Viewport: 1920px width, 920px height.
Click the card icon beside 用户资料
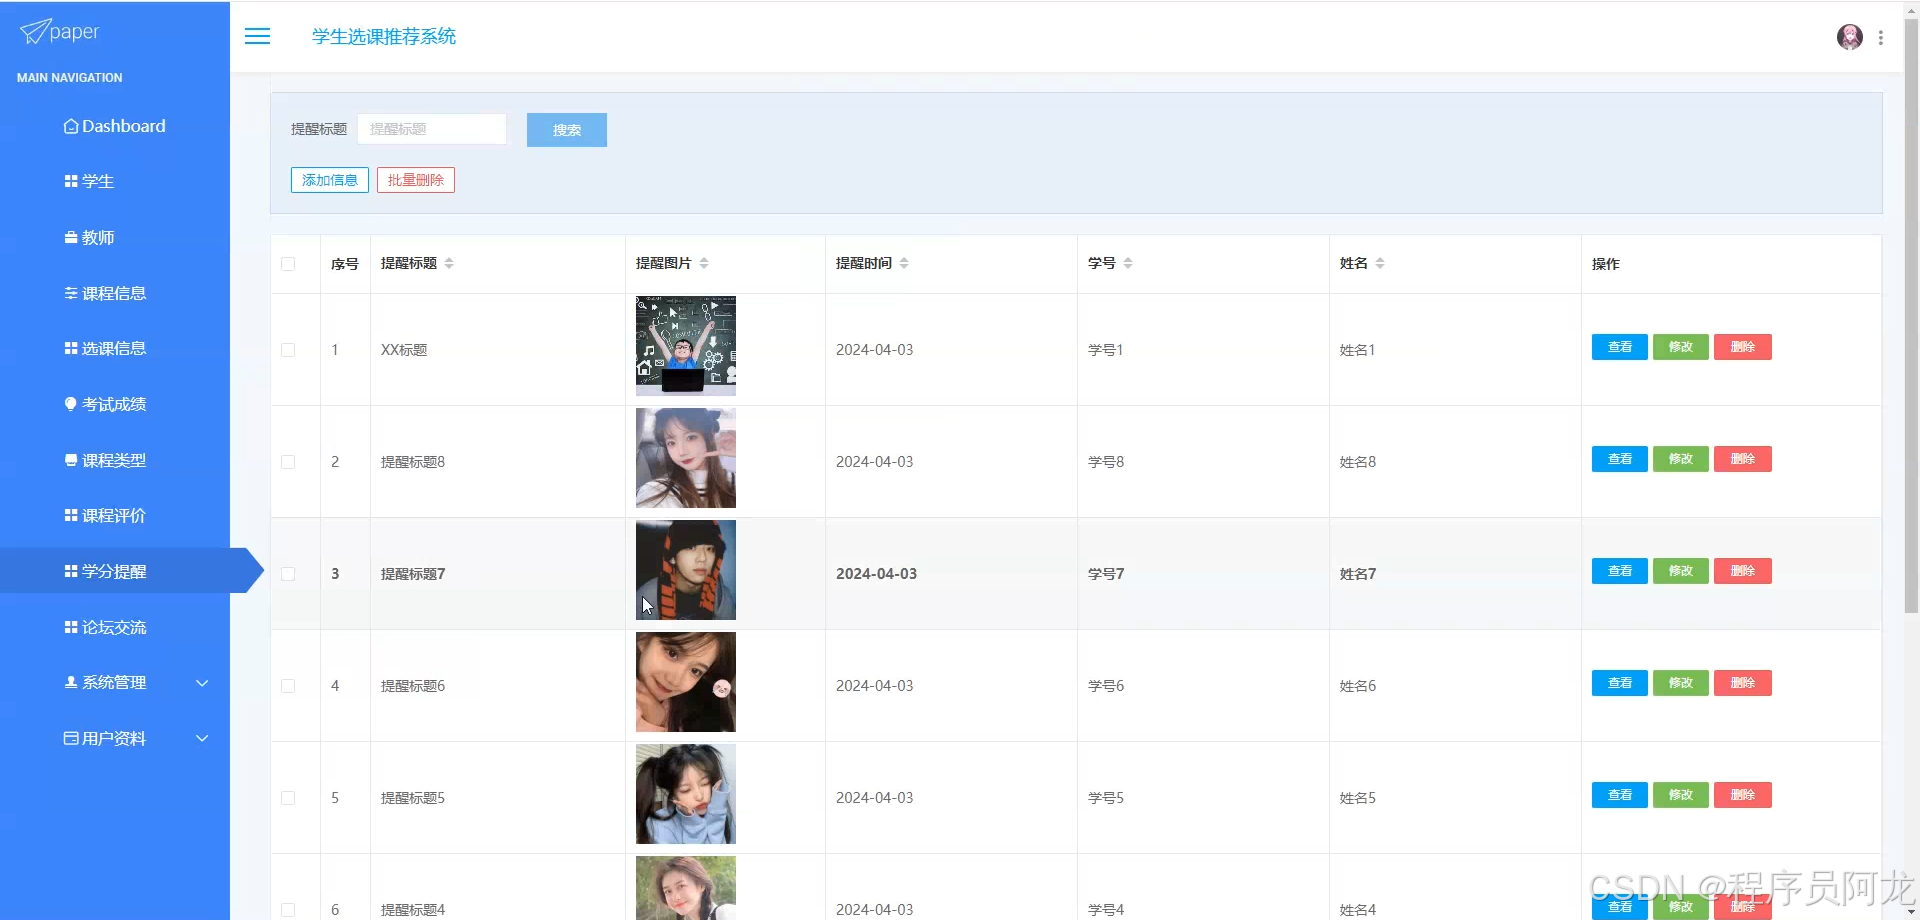click(x=71, y=738)
